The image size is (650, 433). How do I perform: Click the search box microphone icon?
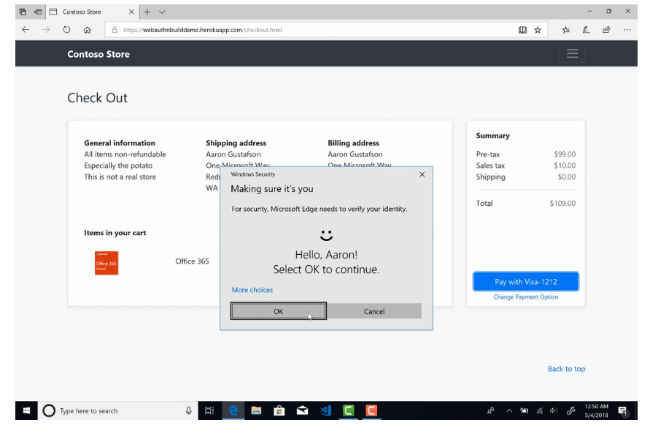click(189, 411)
